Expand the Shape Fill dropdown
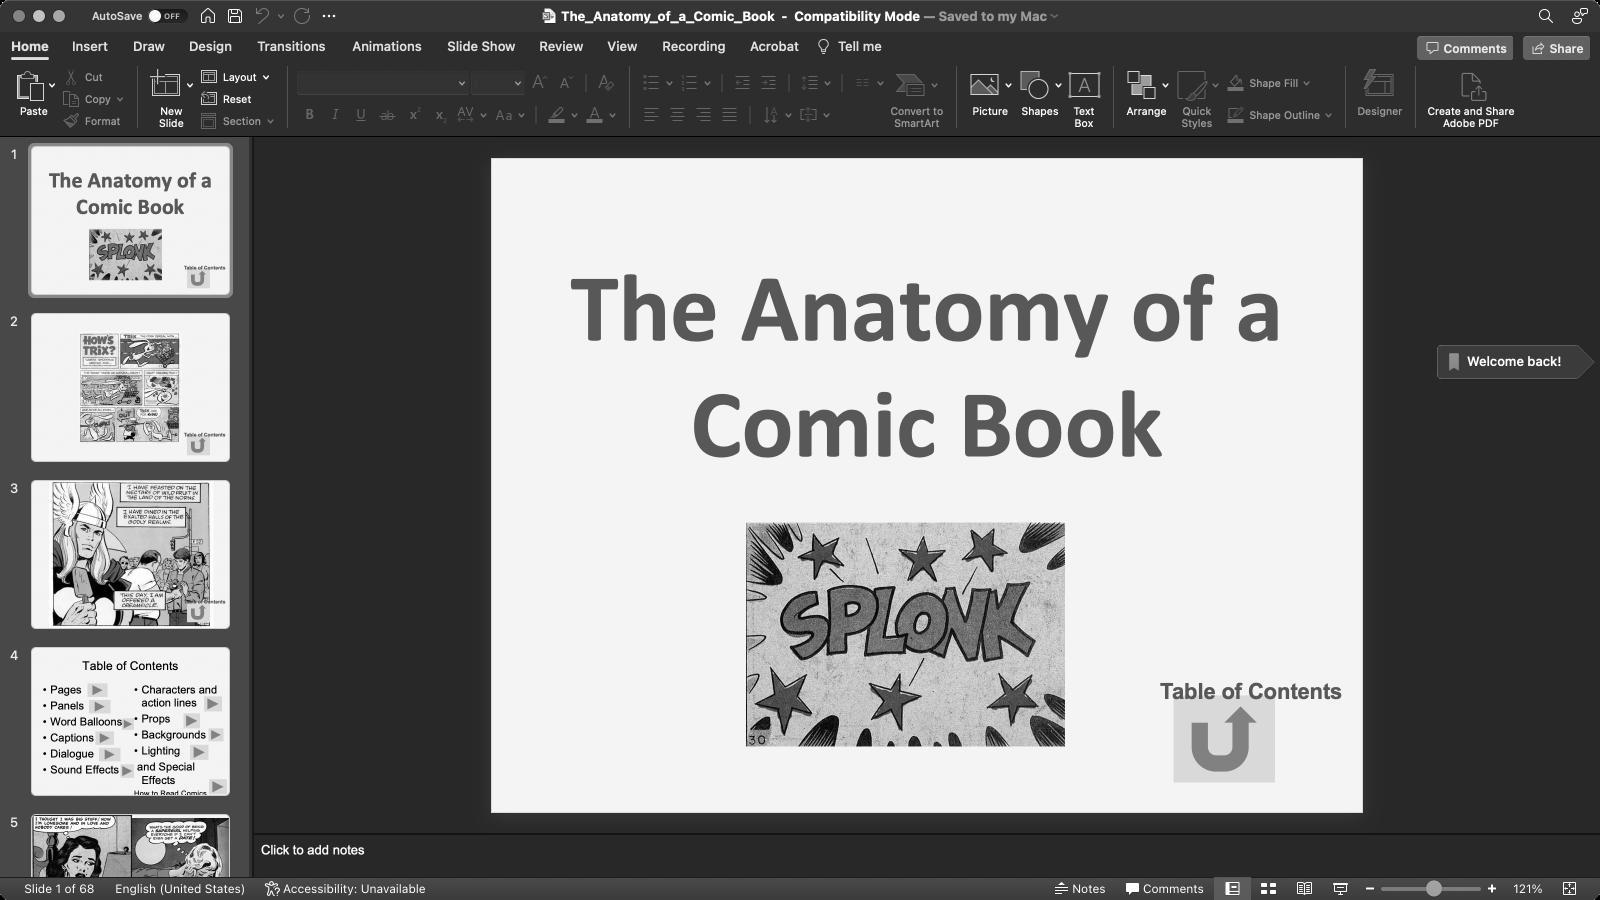 (x=1306, y=83)
